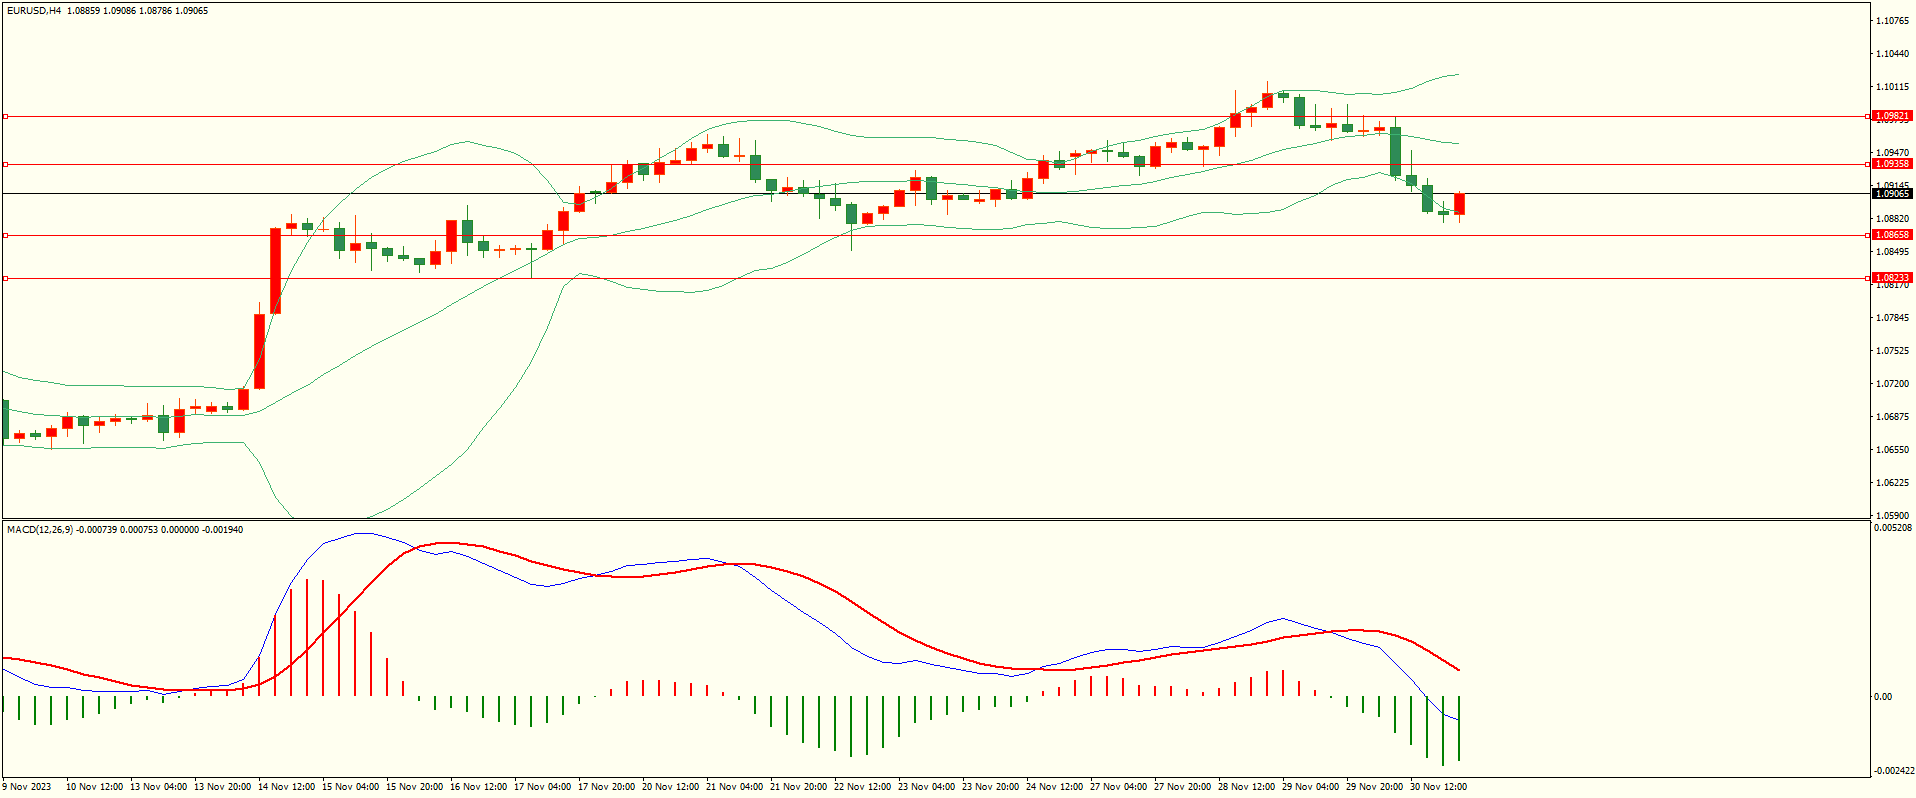
Task: Click the 1.10765 price scale value
Action: tap(1892, 21)
